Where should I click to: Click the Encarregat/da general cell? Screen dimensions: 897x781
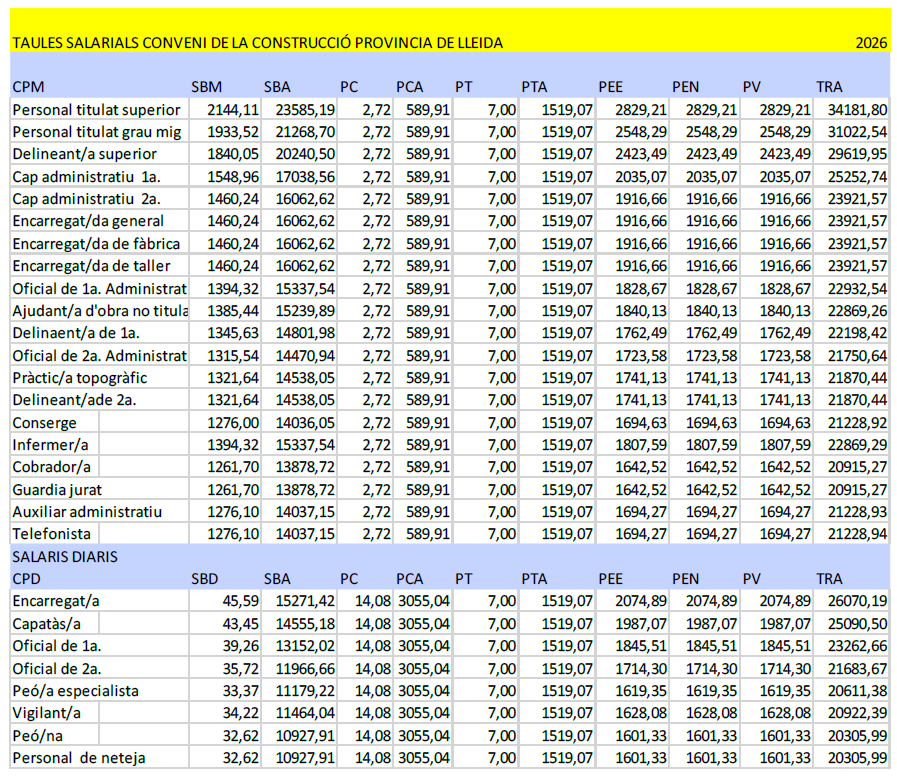pyautogui.click(x=88, y=220)
